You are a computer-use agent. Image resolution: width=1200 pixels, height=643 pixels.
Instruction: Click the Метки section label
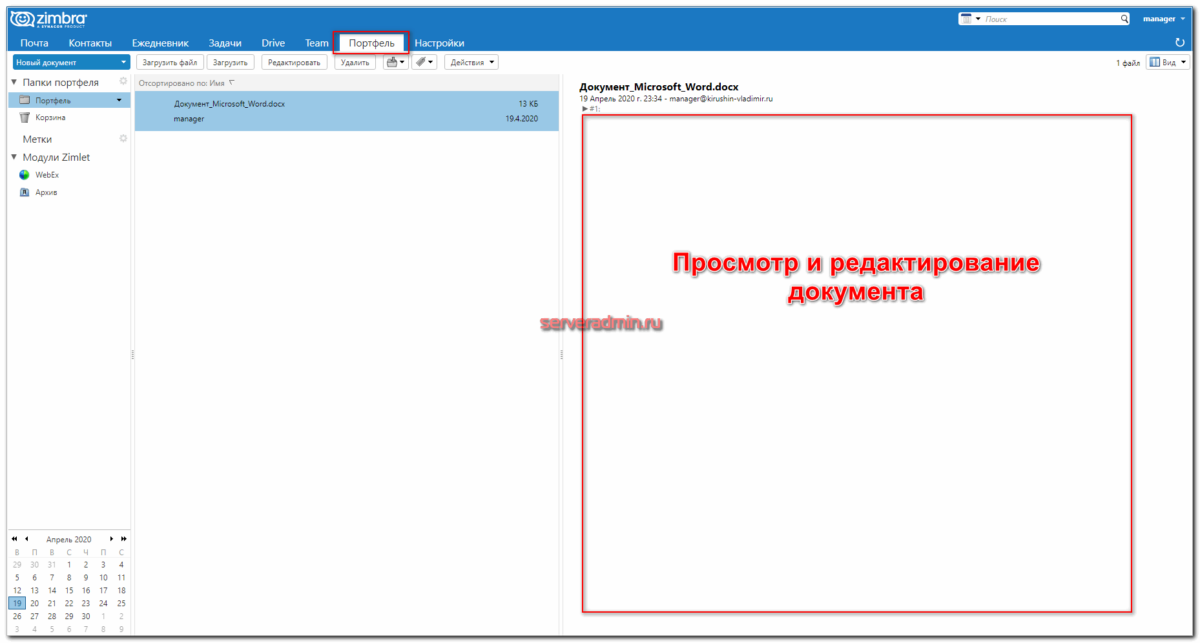pos(37,139)
